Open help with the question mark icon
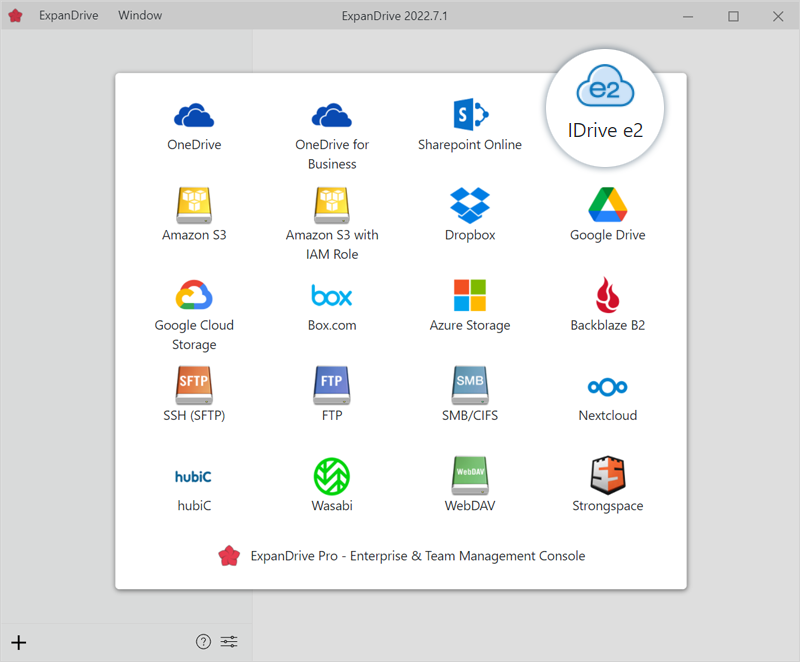Image resolution: width=800 pixels, height=662 pixels. [x=203, y=642]
